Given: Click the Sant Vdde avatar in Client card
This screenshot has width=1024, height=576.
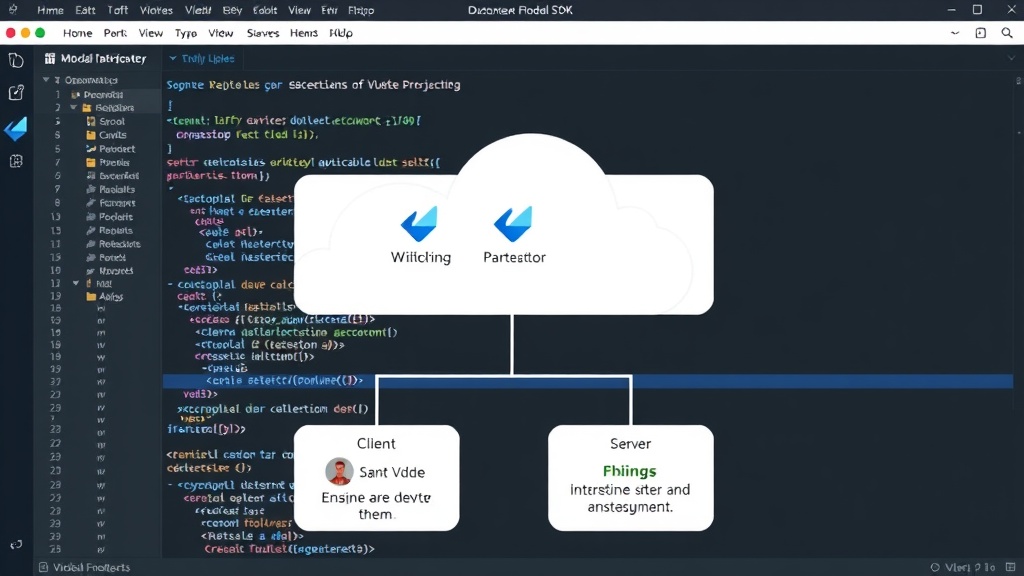Looking at the screenshot, I should (x=339, y=472).
